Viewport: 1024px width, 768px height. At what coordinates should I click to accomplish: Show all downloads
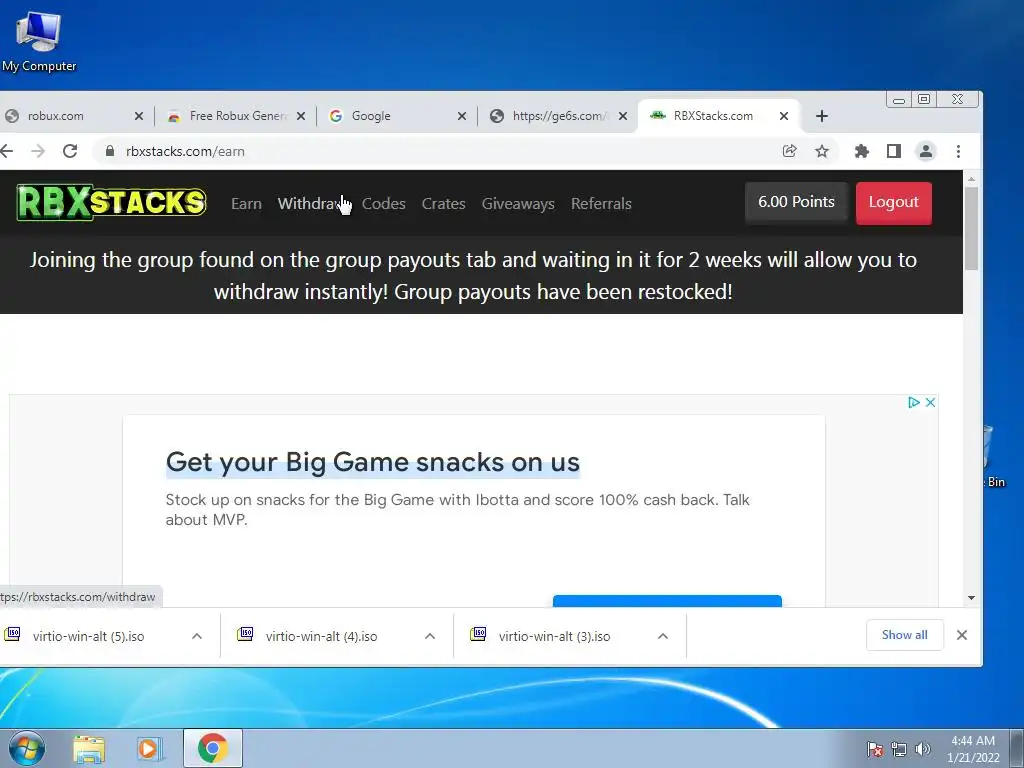904,635
